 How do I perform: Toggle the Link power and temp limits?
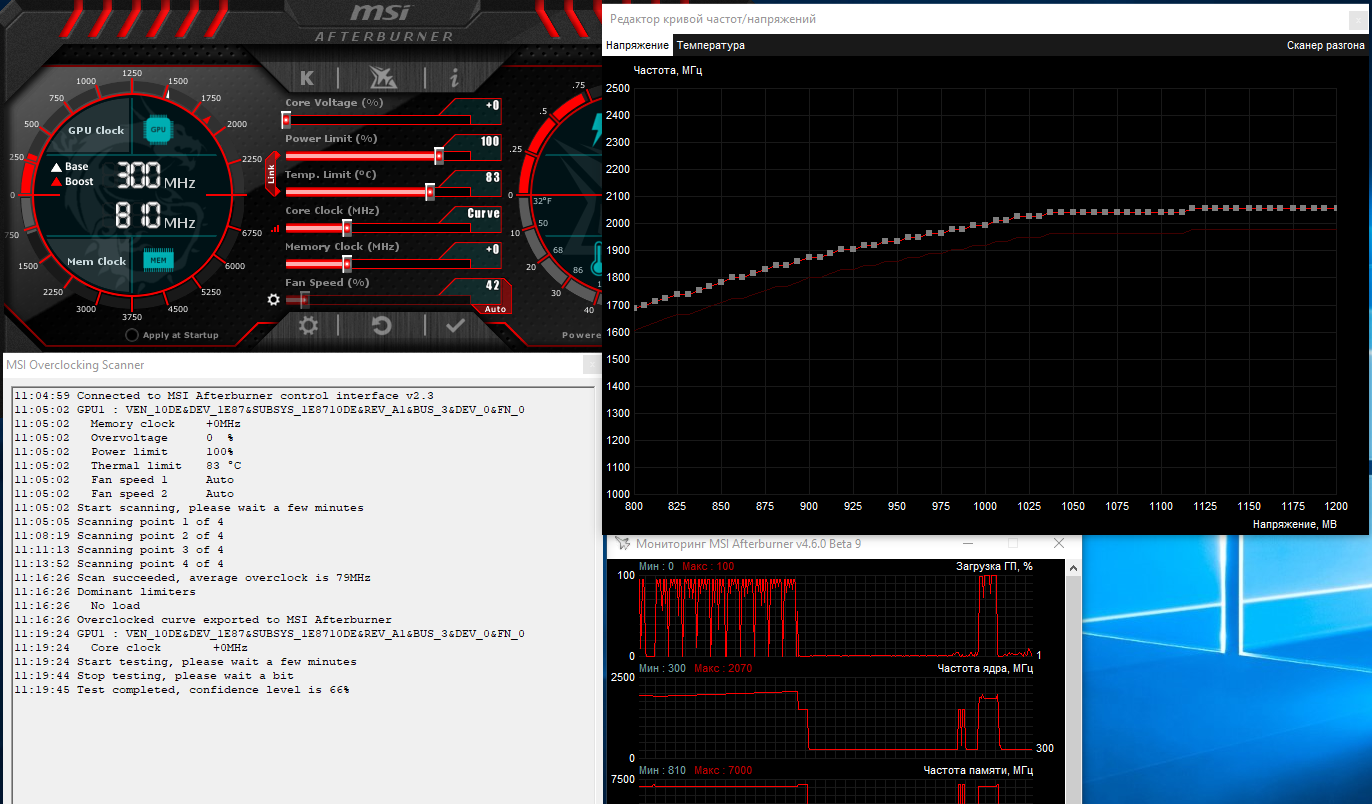click(x=271, y=175)
